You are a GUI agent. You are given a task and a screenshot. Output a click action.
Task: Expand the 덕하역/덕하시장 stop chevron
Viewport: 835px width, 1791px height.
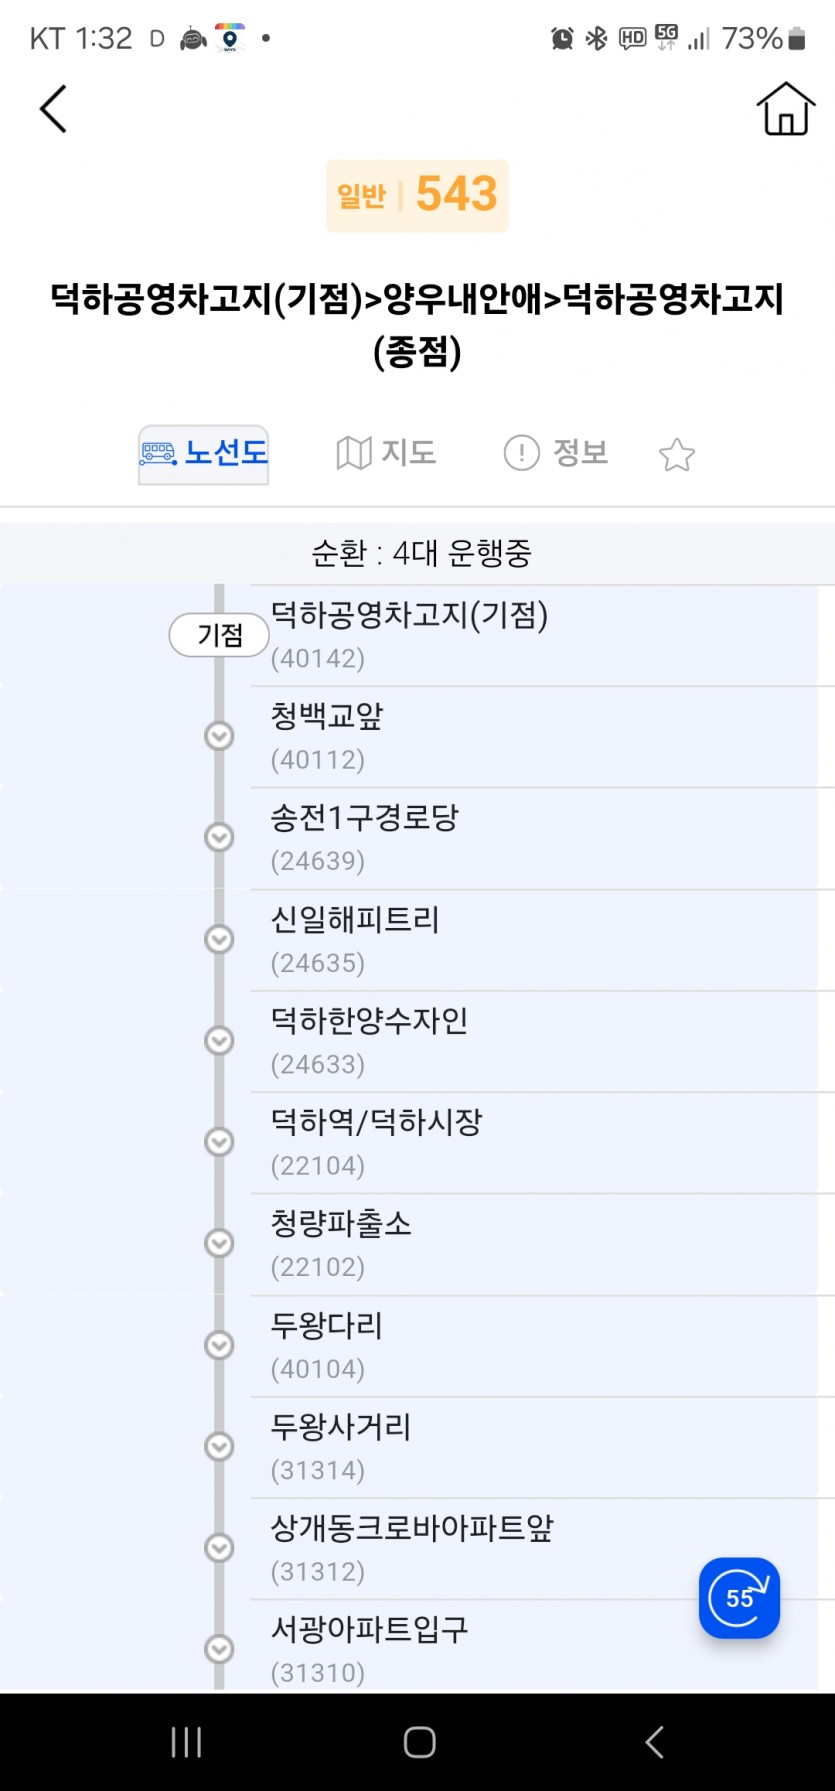coord(219,1142)
